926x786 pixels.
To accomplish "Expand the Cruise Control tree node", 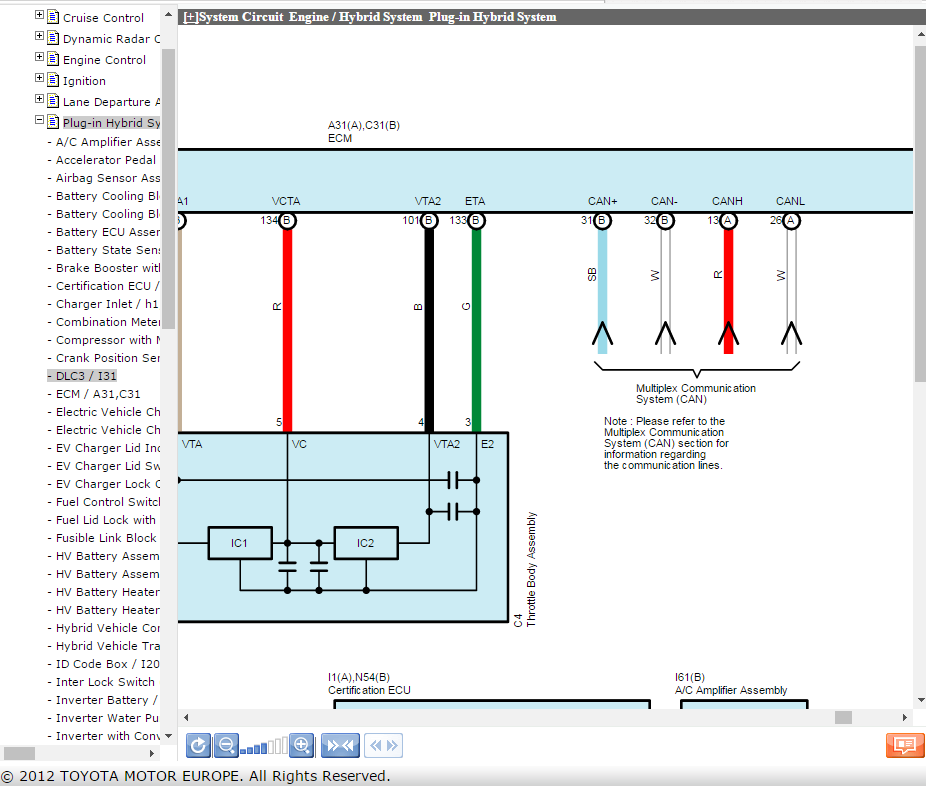I will (x=40, y=16).
